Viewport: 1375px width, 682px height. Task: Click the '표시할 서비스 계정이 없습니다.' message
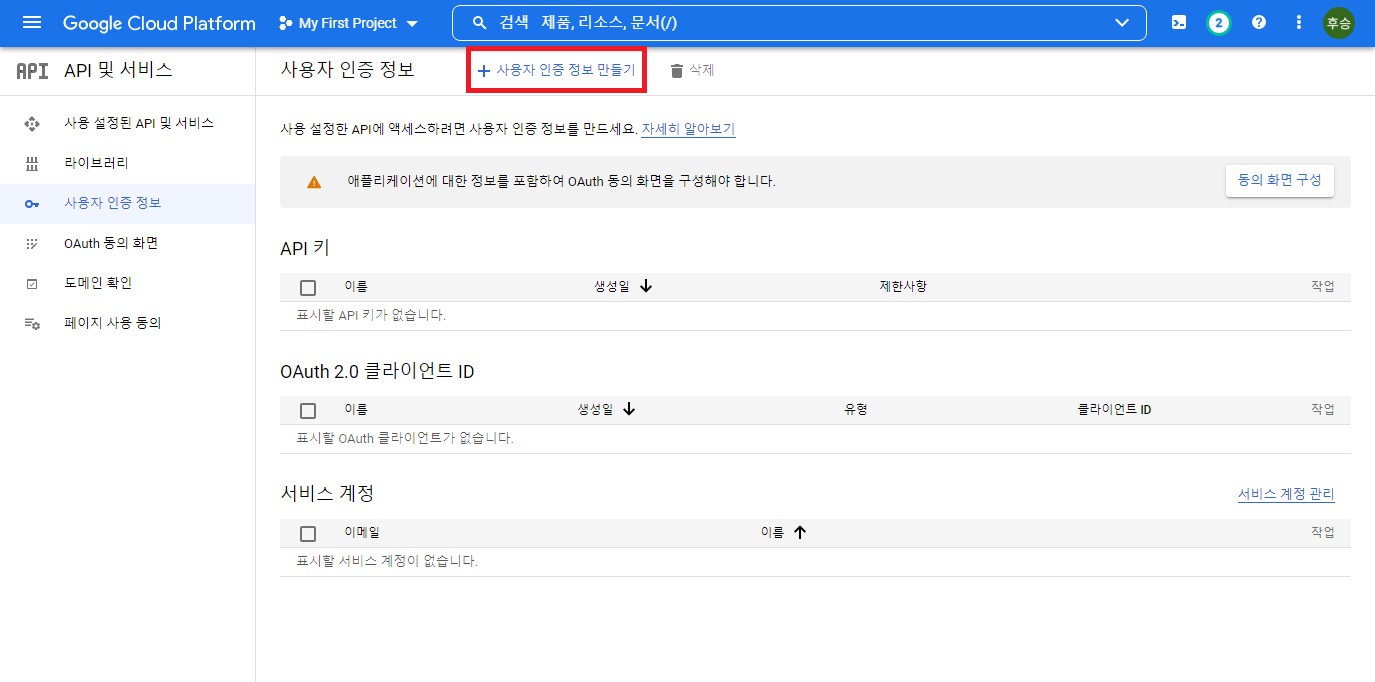[388, 561]
